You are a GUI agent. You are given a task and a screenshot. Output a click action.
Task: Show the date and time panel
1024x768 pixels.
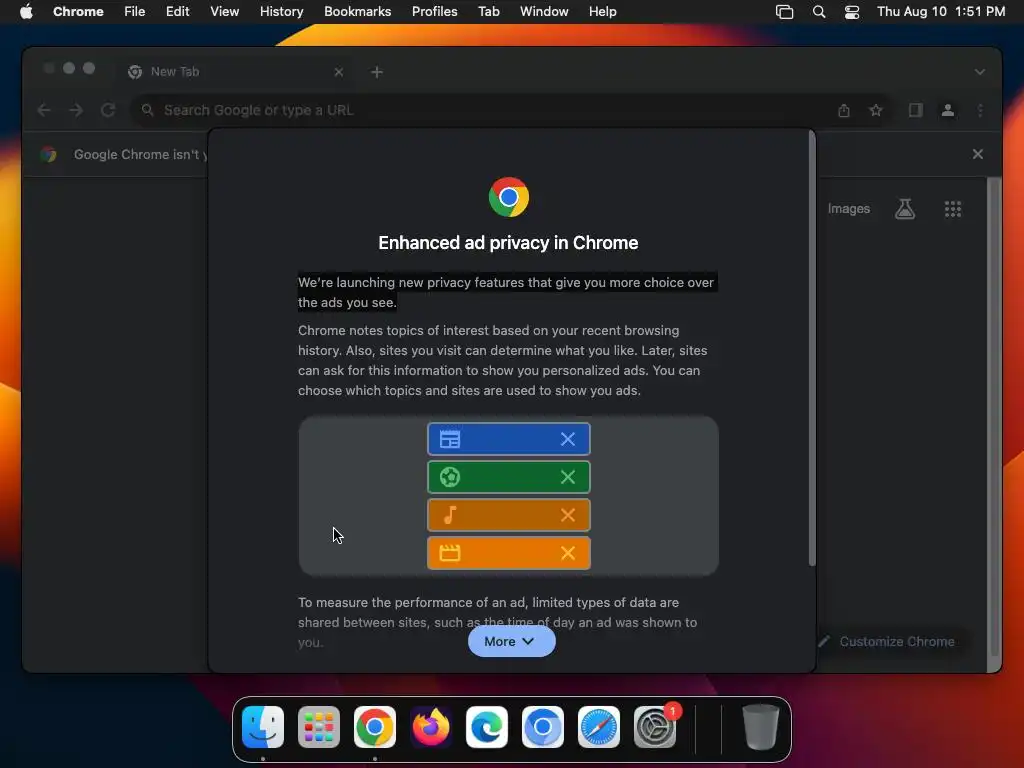(940, 11)
